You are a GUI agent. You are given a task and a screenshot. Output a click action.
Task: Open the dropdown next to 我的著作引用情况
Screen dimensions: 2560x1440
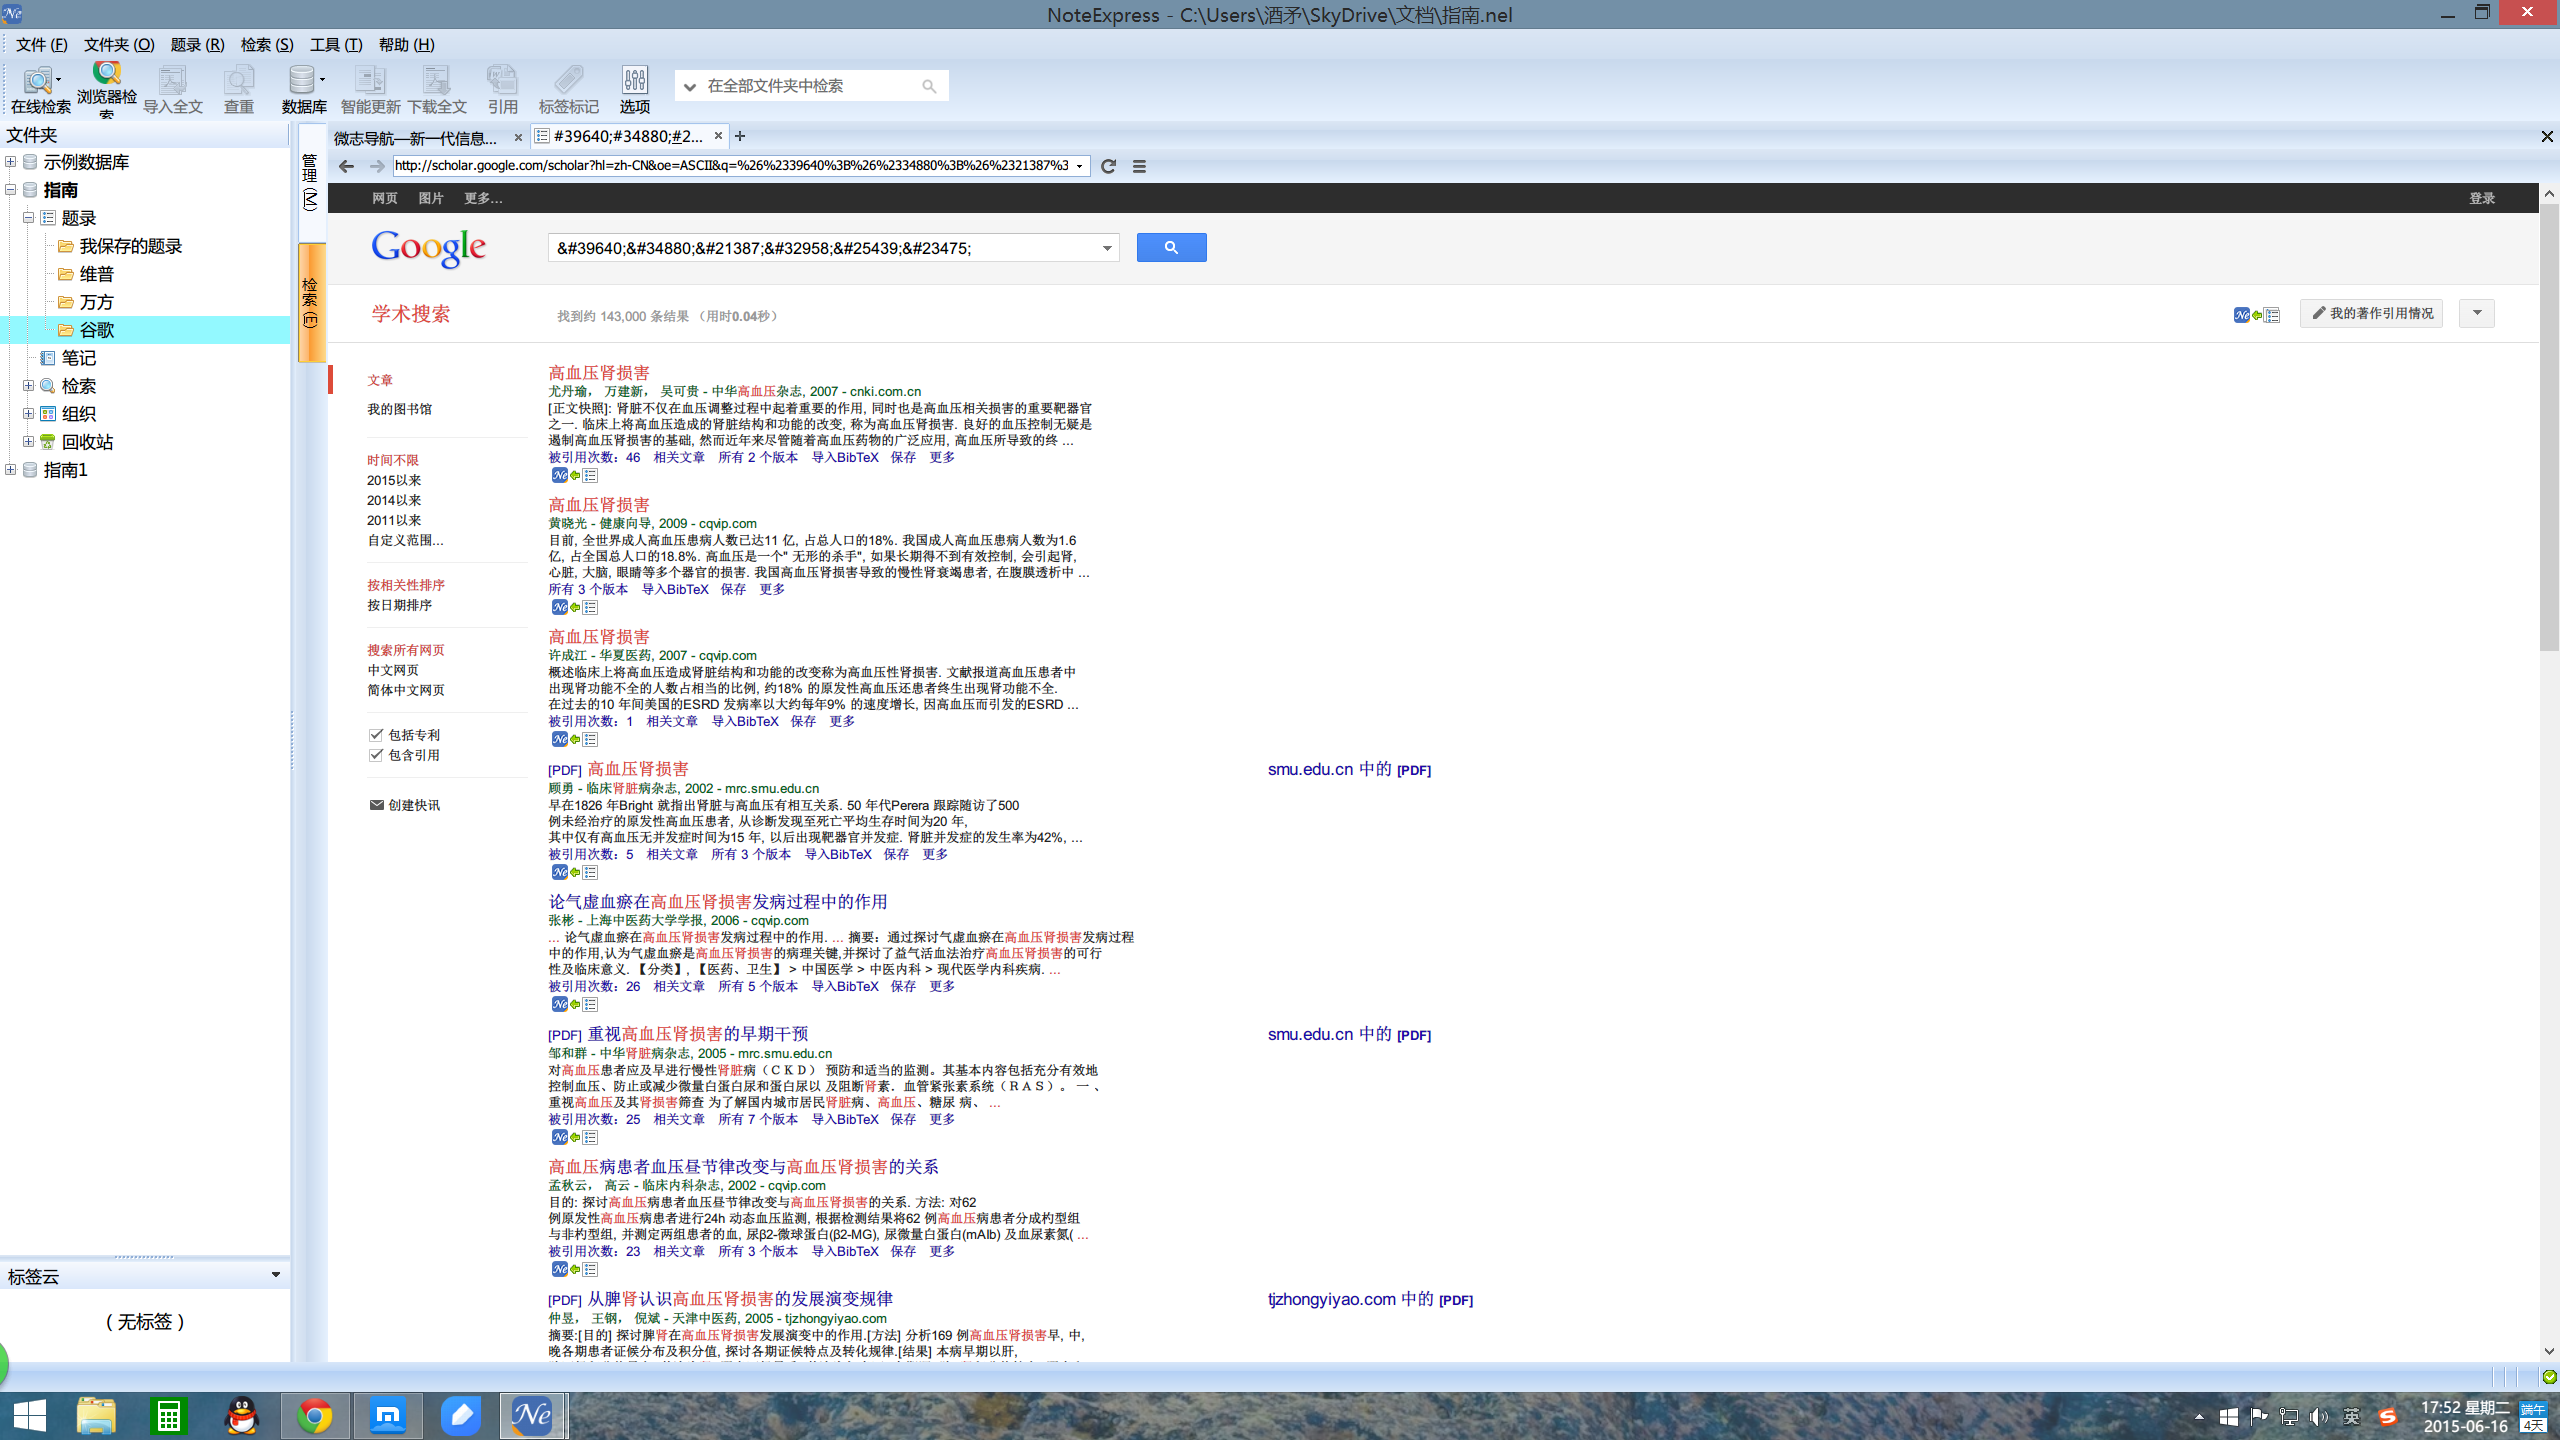[2477, 314]
